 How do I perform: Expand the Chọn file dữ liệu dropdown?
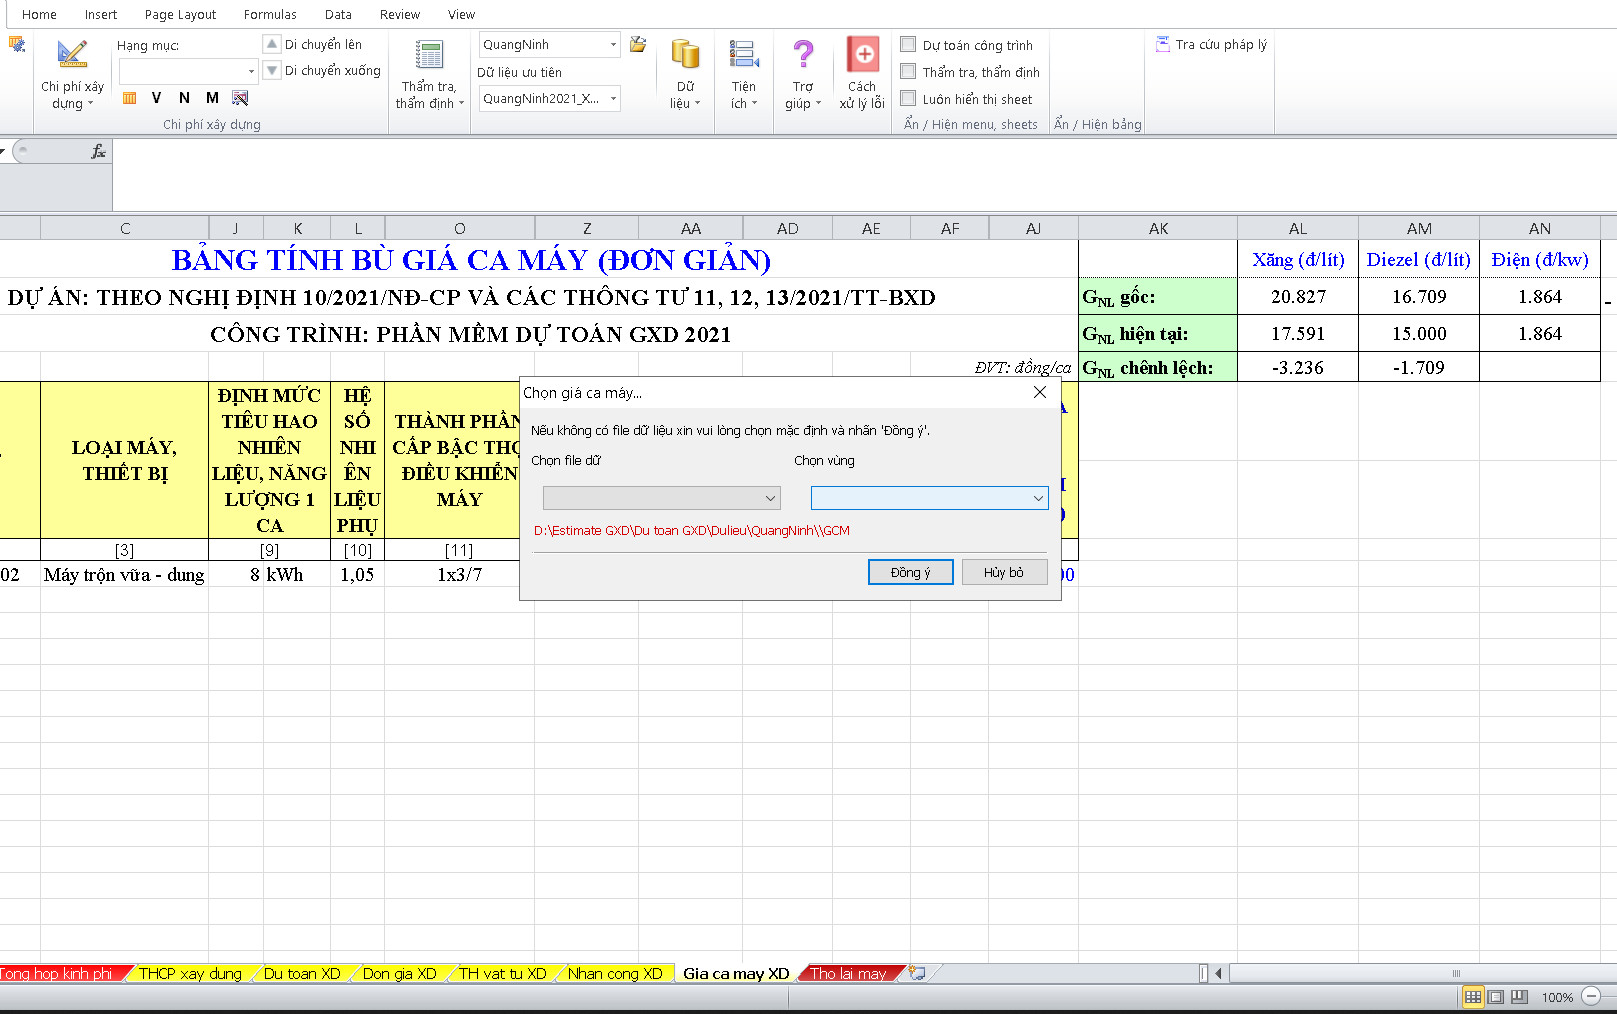click(661, 498)
